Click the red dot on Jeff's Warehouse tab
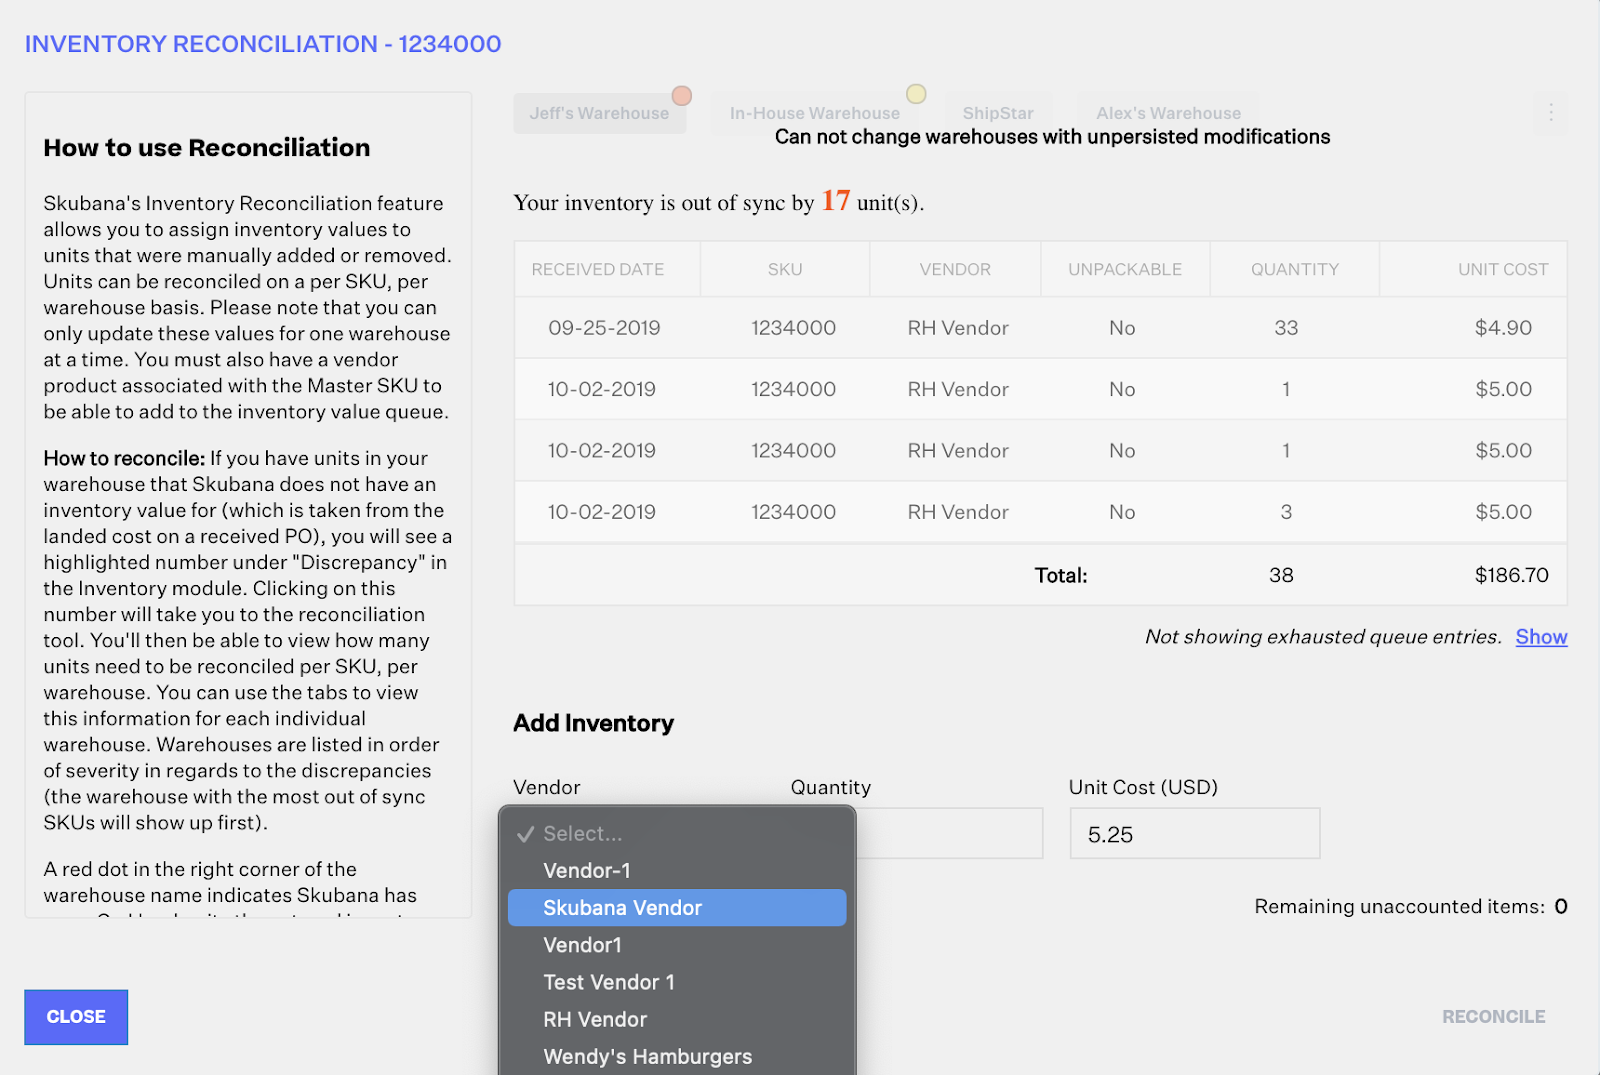Viewport: 1600px width, 1075px height. pyautogui.click(x=682, y=96)
